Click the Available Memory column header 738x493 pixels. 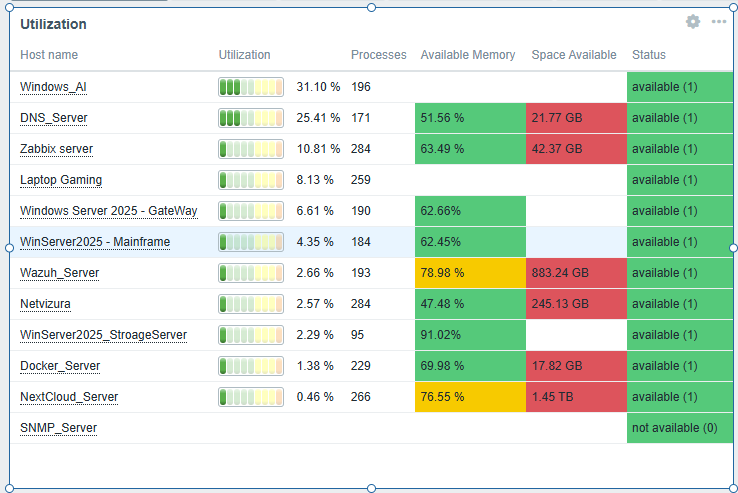coord(468,55)
